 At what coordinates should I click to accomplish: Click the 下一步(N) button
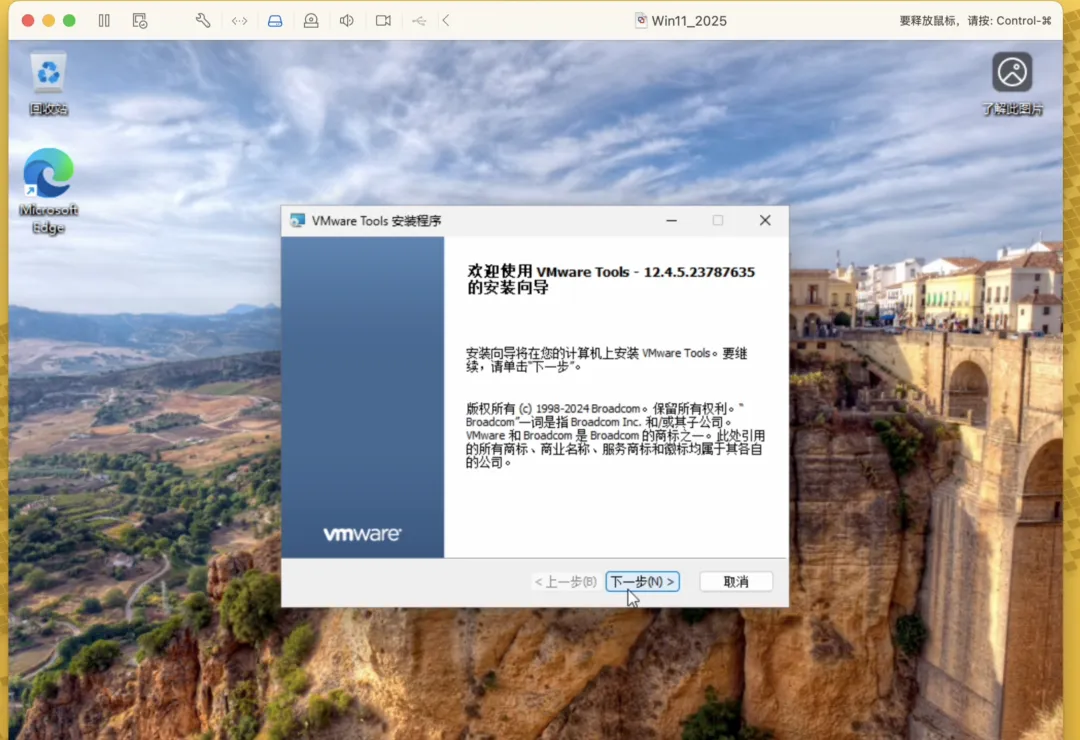(x=643, y=582)
